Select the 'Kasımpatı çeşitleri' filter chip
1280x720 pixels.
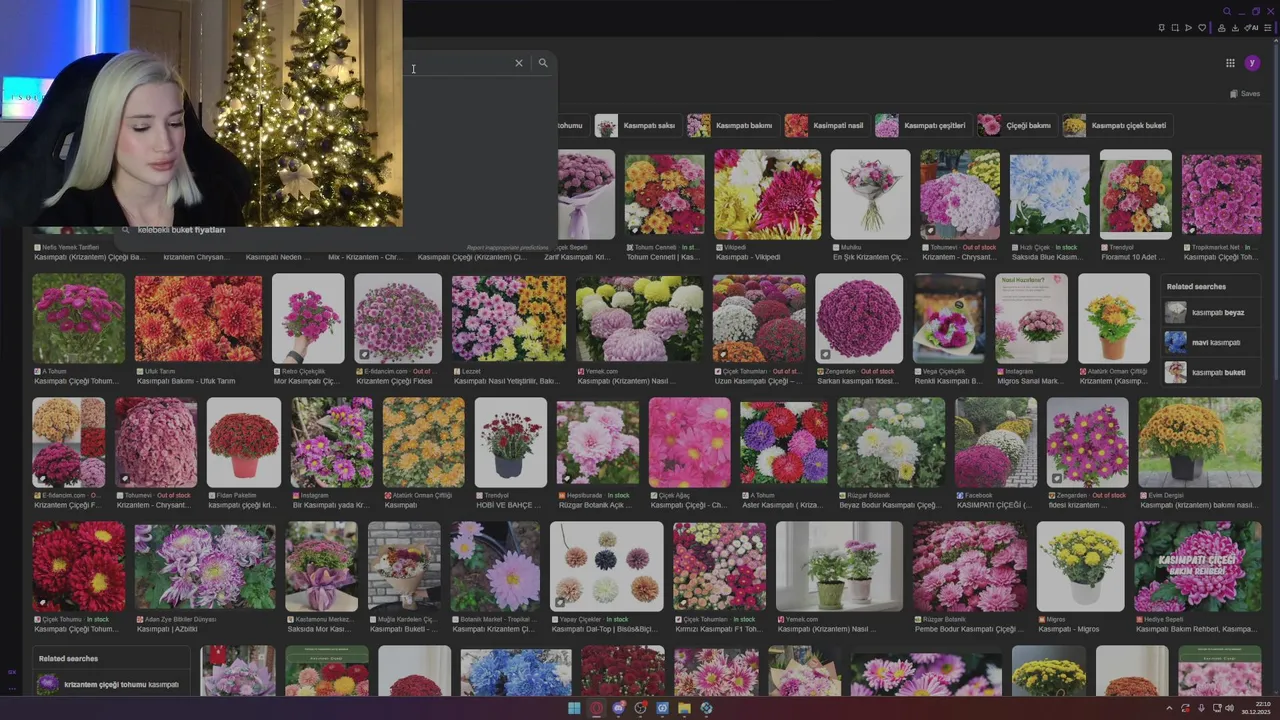pyautogui.click(x=921, y=125)
